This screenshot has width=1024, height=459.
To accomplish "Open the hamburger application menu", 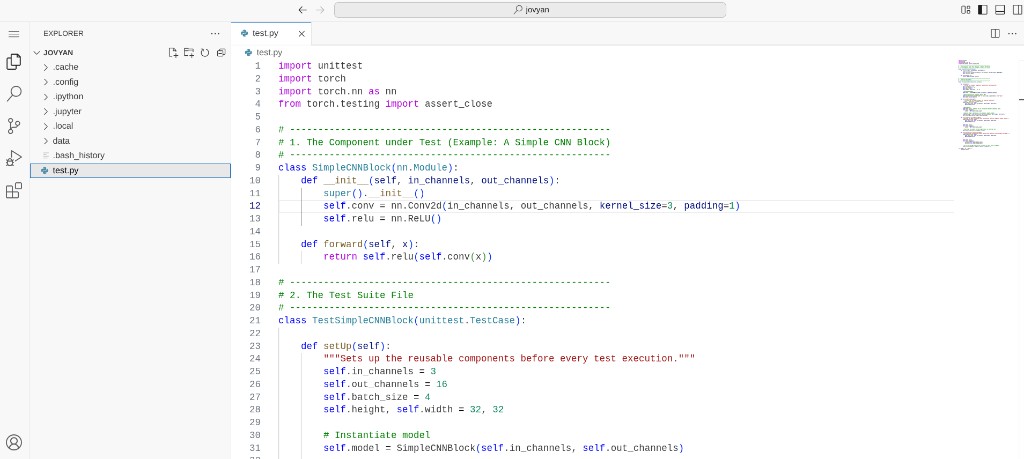I will pos(14,34).
